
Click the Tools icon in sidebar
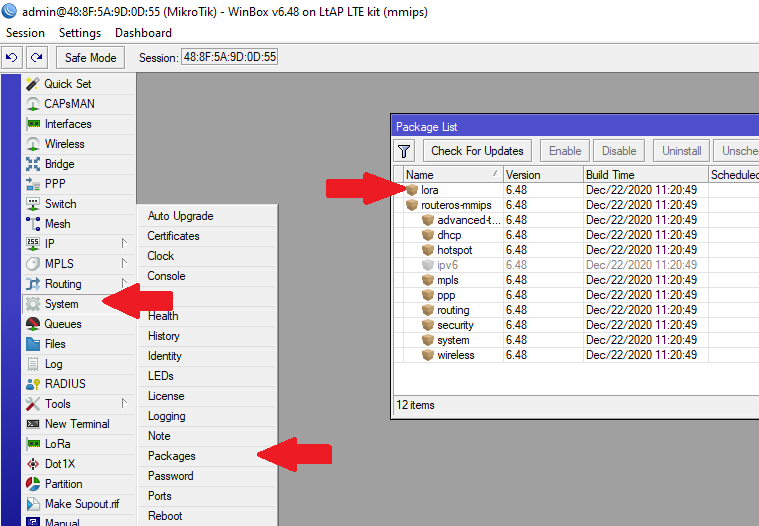[32, 404]
